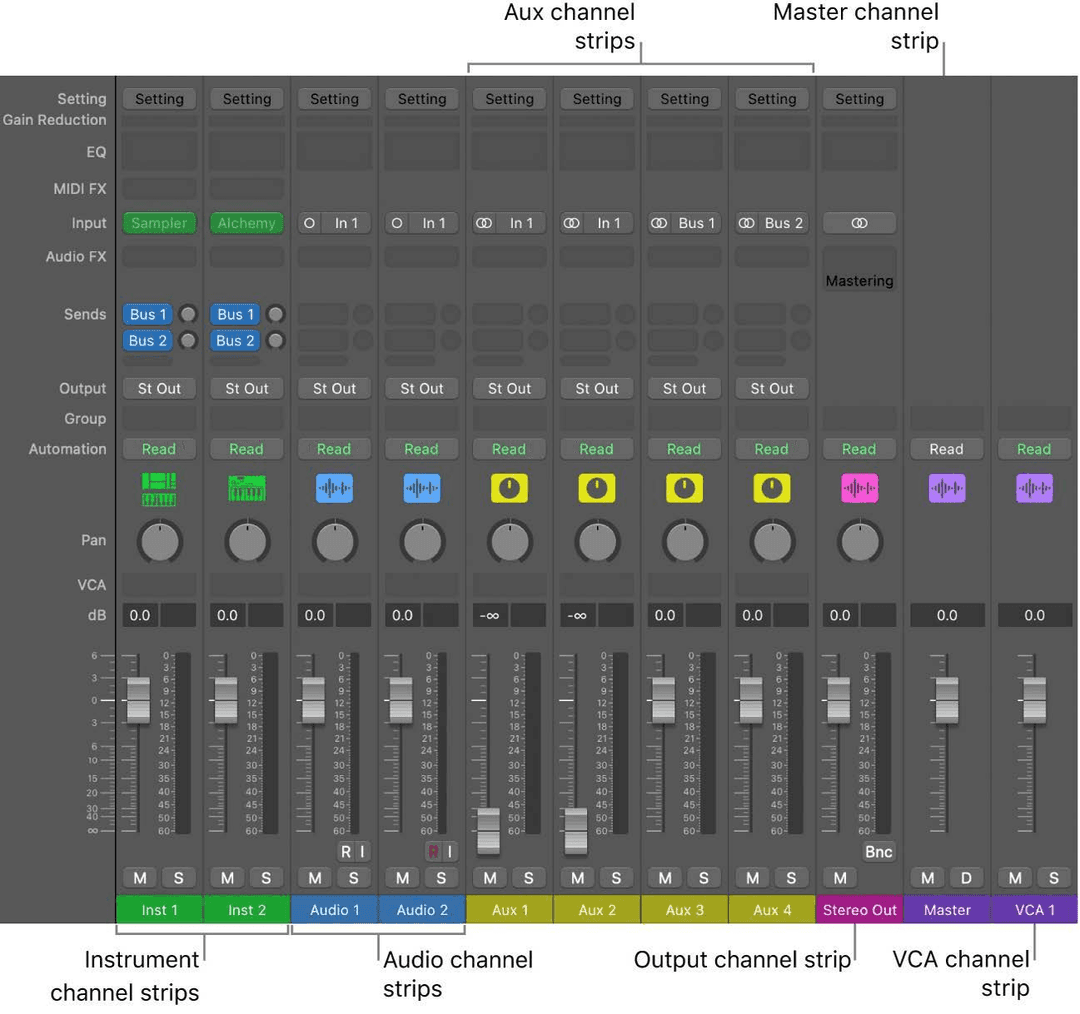Open Alchemy instrument slot on Inst 2
Image resolution: width=1080 pixels, height=1014 pixels.
click(247, 223)
